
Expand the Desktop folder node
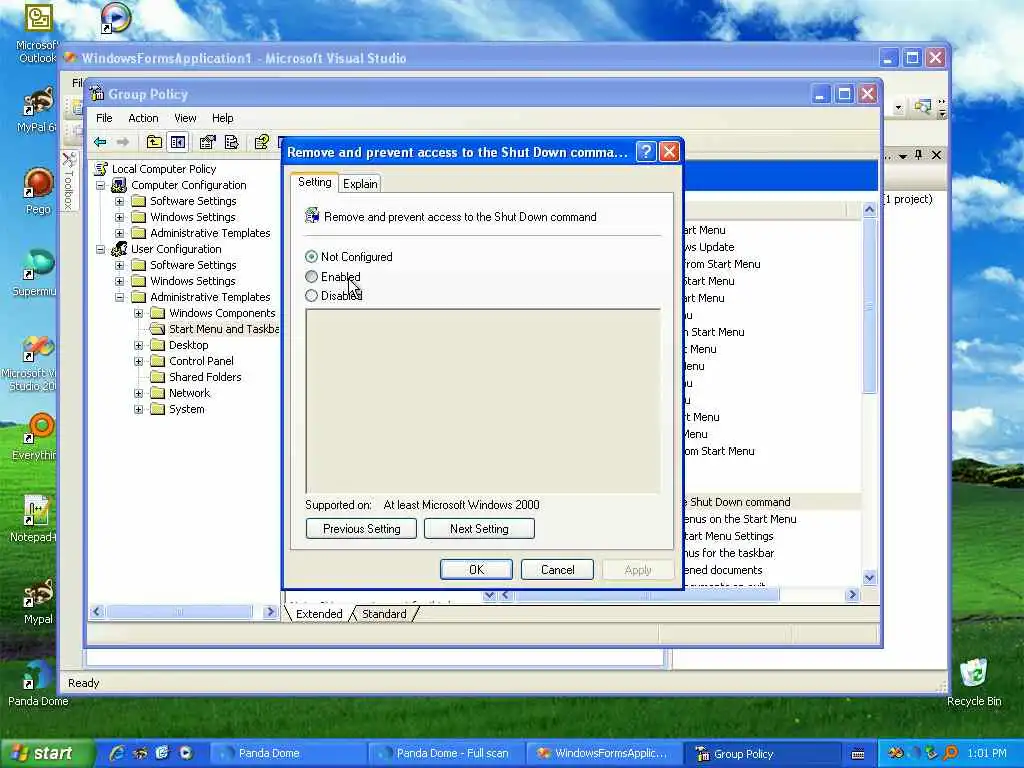[138, 345]
